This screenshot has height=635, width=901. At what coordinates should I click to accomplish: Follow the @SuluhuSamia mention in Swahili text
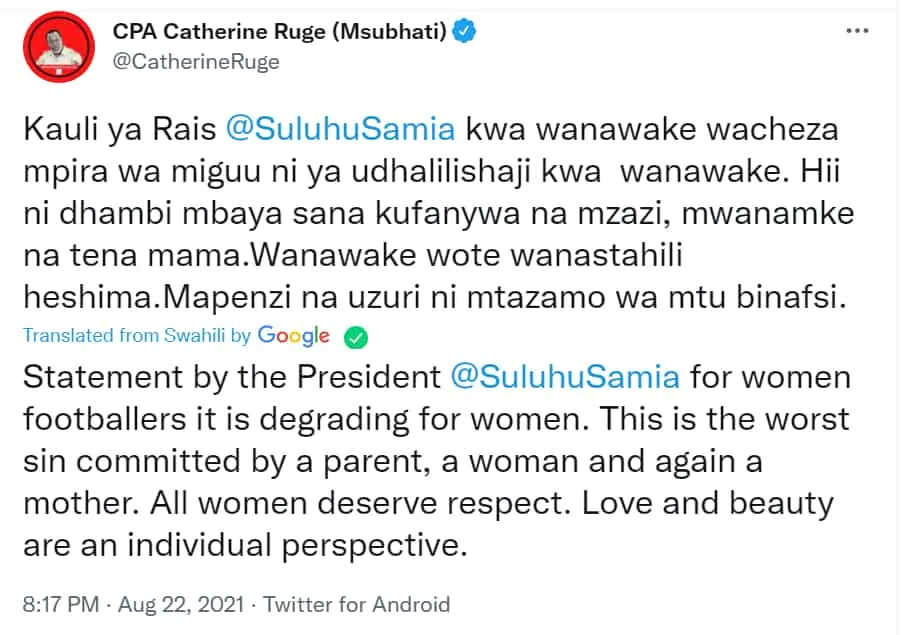click(x=340, y=129)
